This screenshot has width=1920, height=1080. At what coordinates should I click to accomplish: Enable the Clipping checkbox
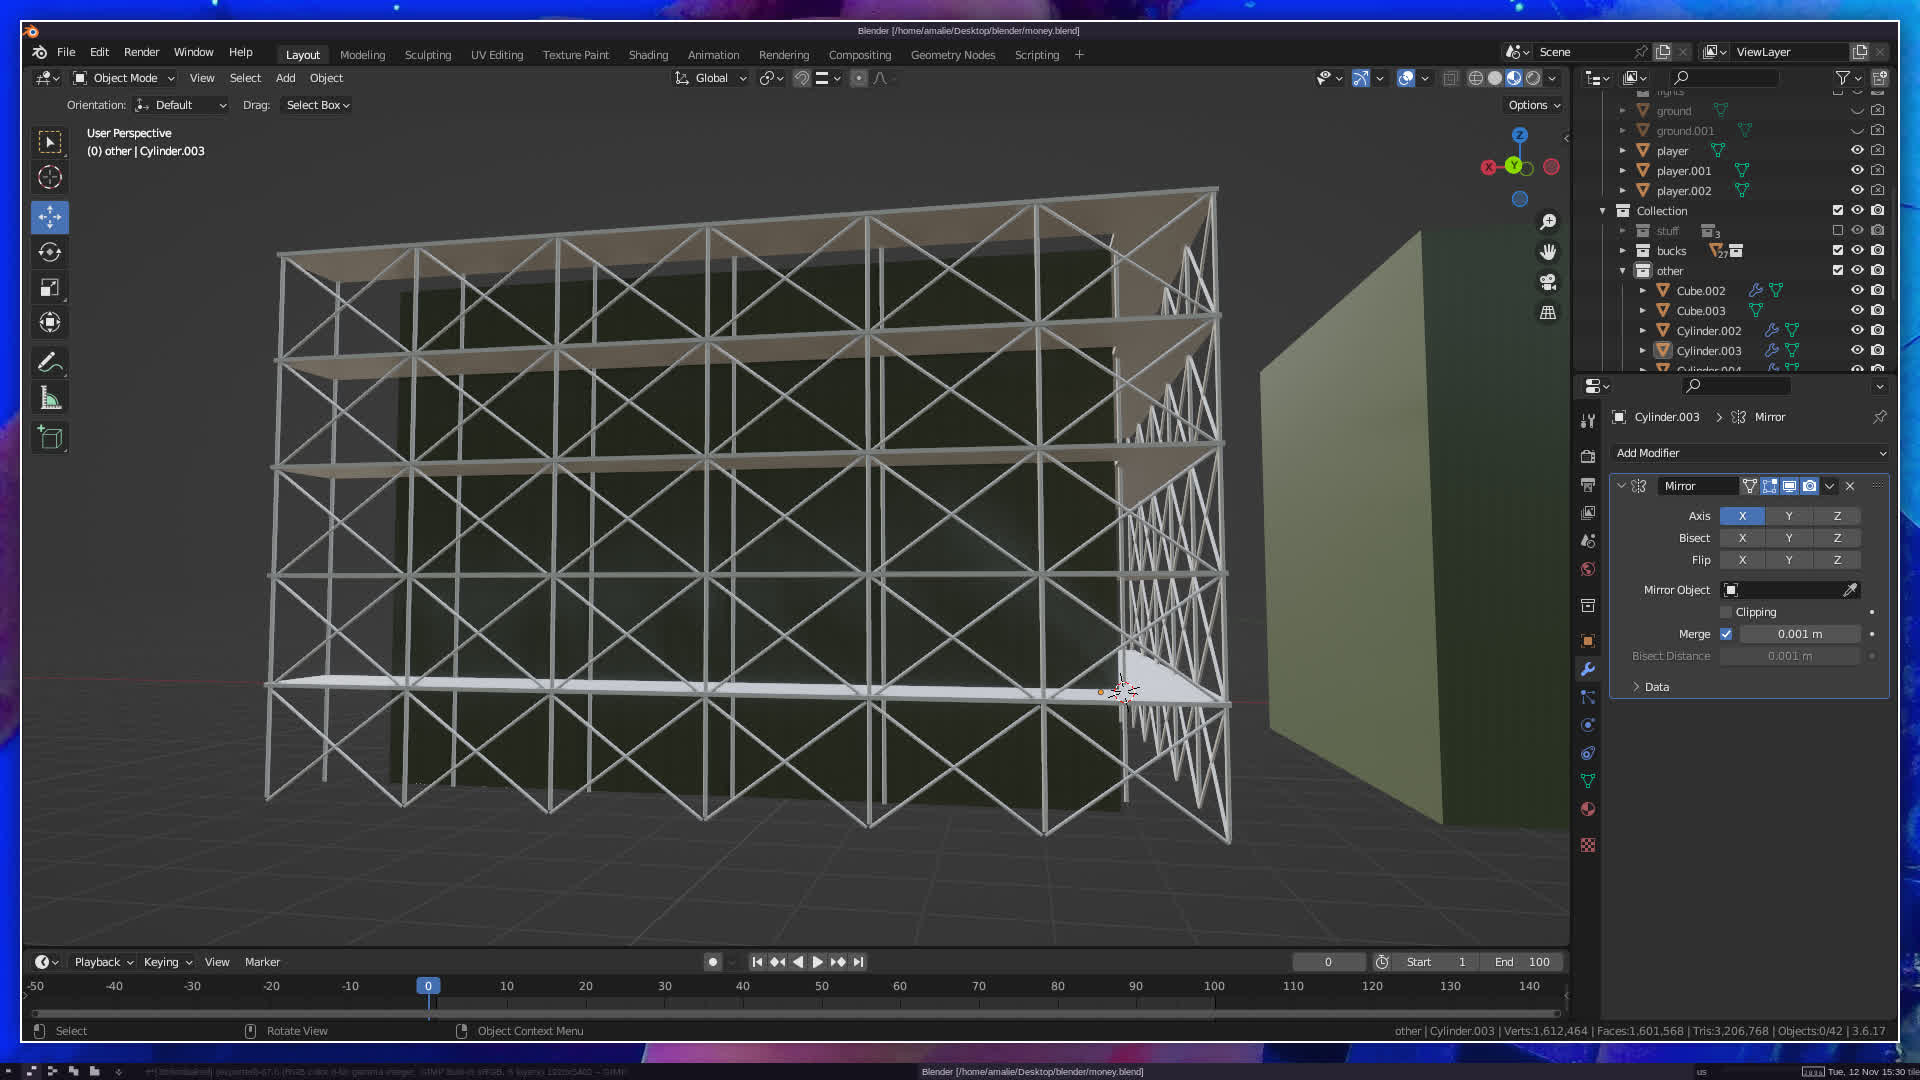point(1726,612)
